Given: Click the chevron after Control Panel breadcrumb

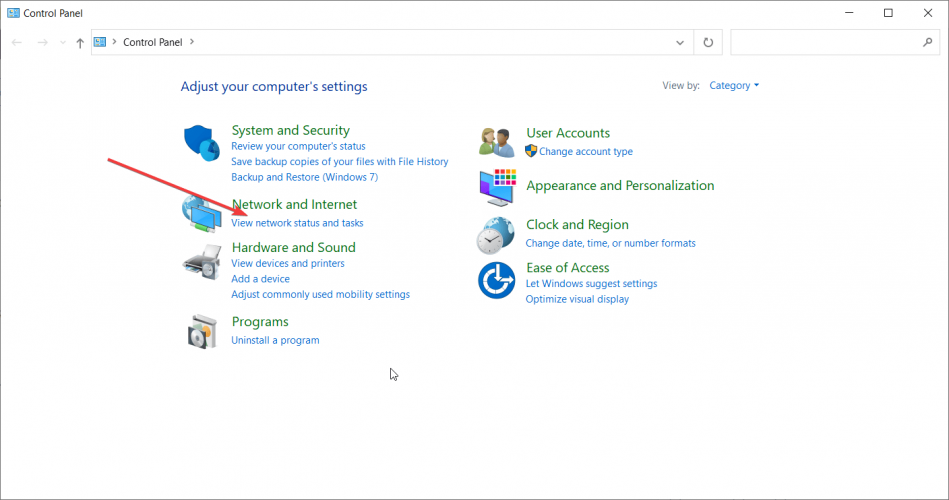Looking at the screenshot, I should click(192, 42).
